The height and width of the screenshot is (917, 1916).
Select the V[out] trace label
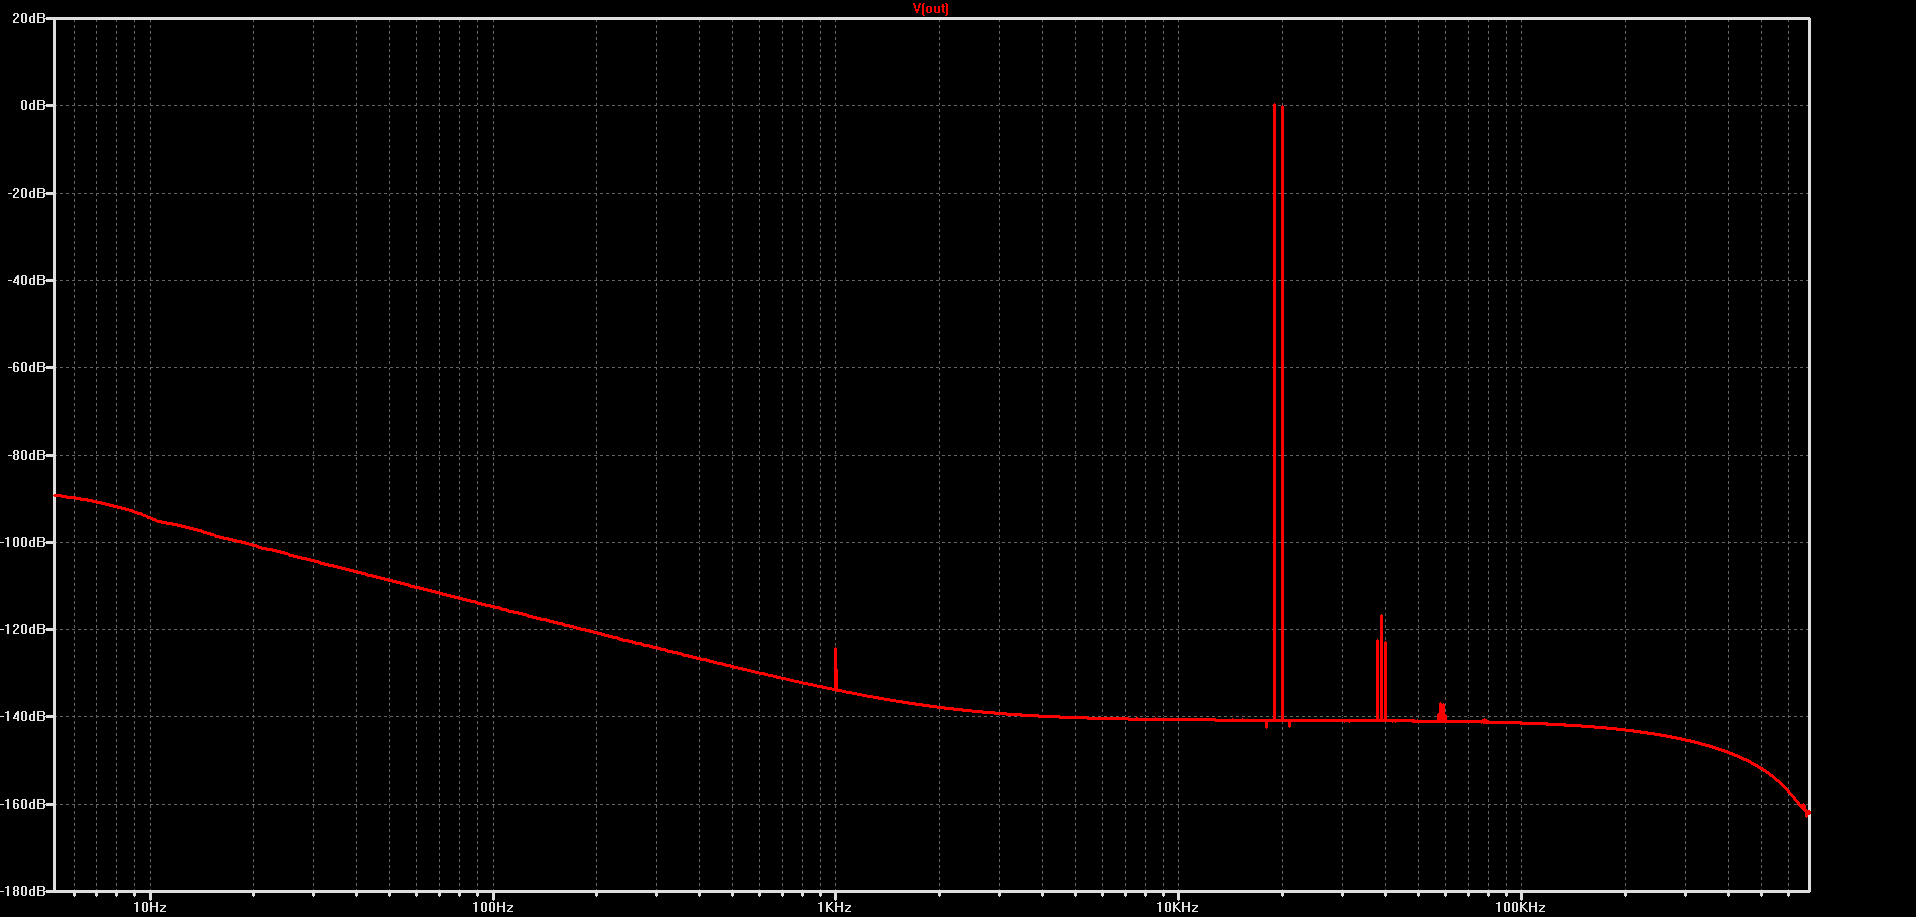click(x=930, y=8)
